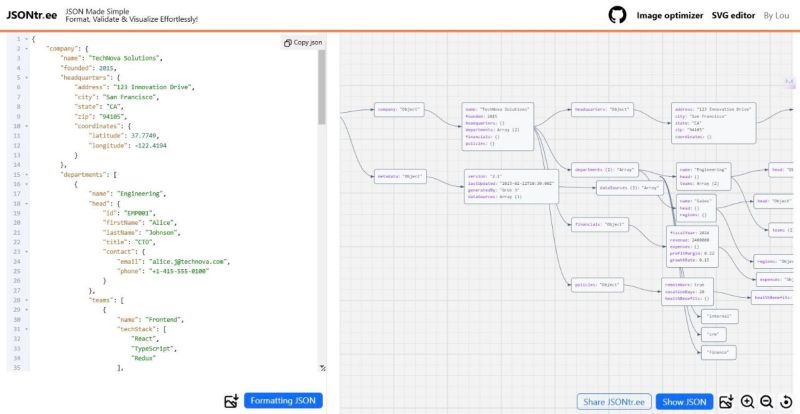The height and width of the screenshot is (414, 800).
Task: Click the image download icon beside Formatting JSON
Action: click(x=232, y=401)
